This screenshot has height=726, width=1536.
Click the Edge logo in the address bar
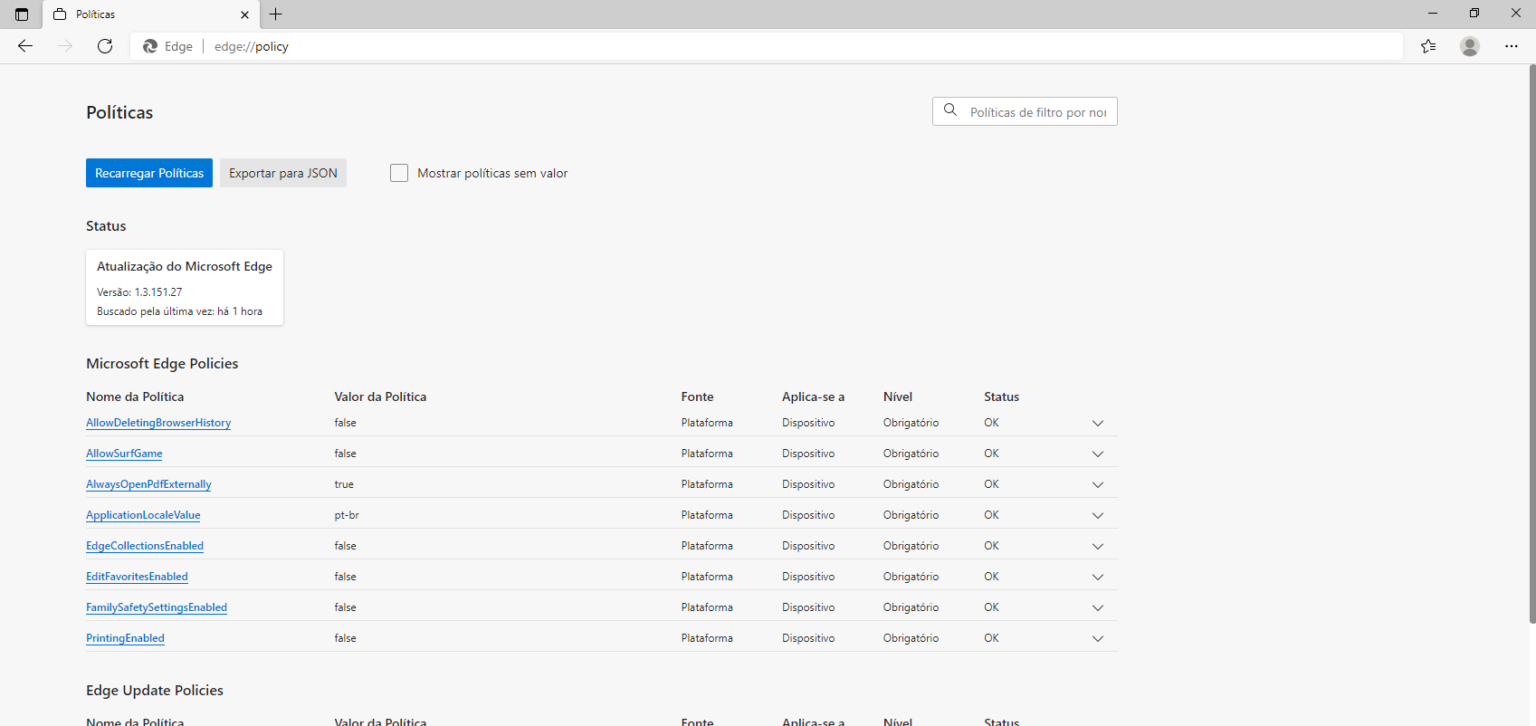(x=152, y=46)
